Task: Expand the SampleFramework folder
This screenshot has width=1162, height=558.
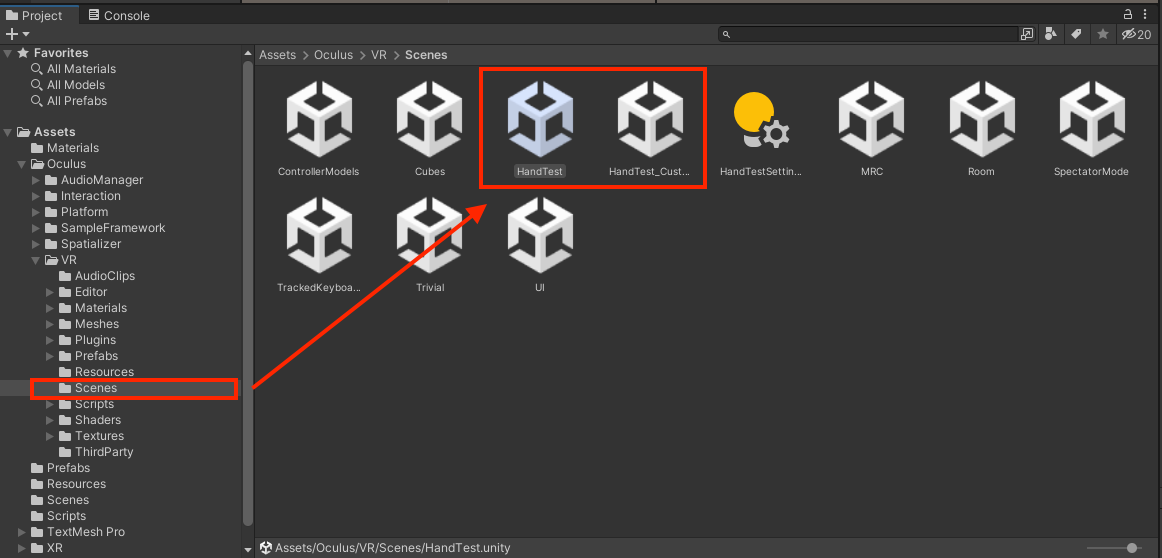Action: 36,228
